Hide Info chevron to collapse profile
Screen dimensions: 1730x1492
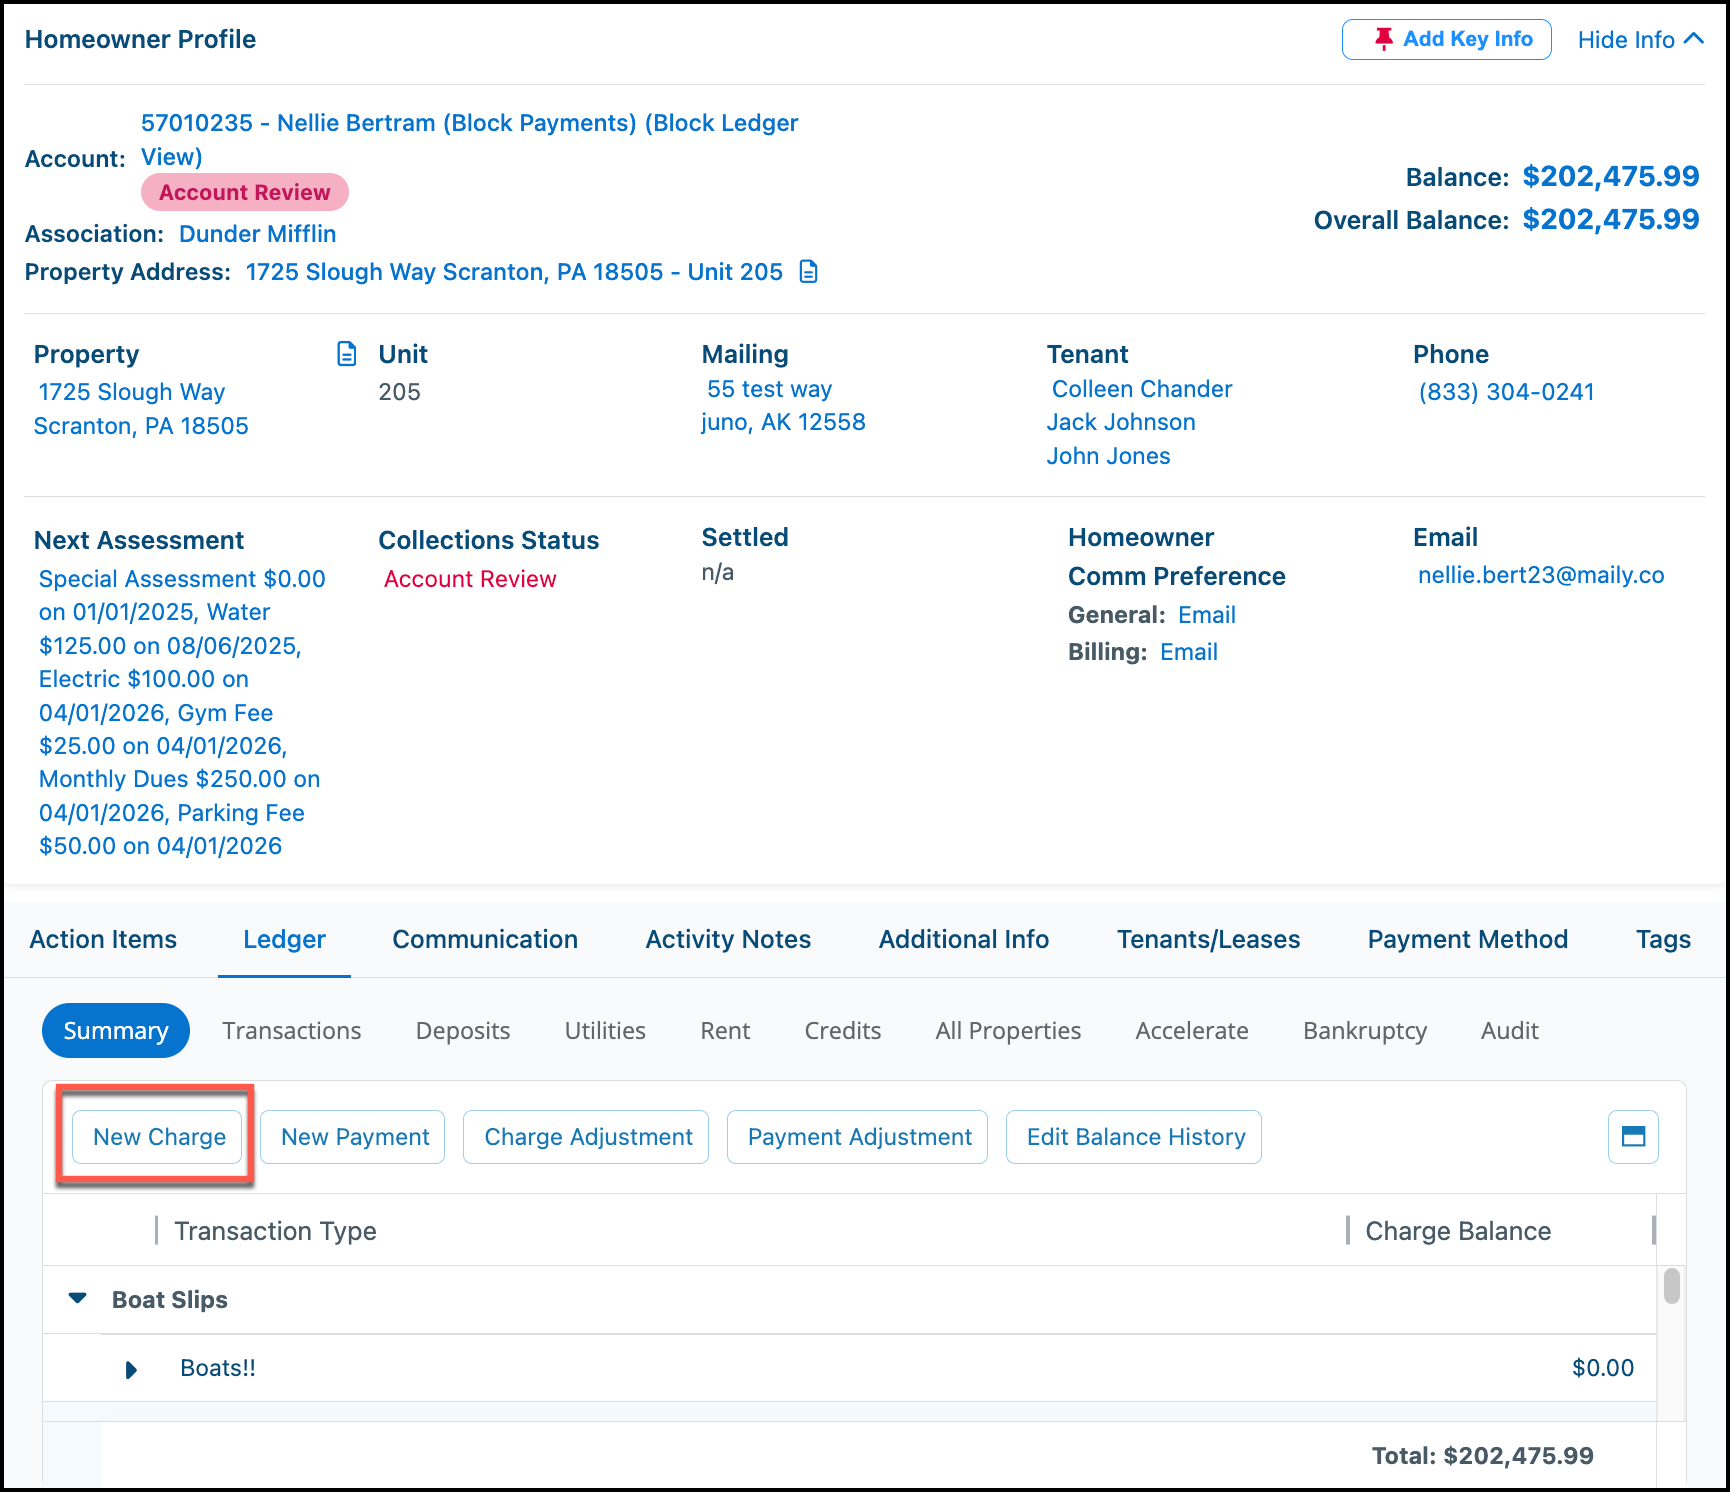click(x=1693, y=39)
